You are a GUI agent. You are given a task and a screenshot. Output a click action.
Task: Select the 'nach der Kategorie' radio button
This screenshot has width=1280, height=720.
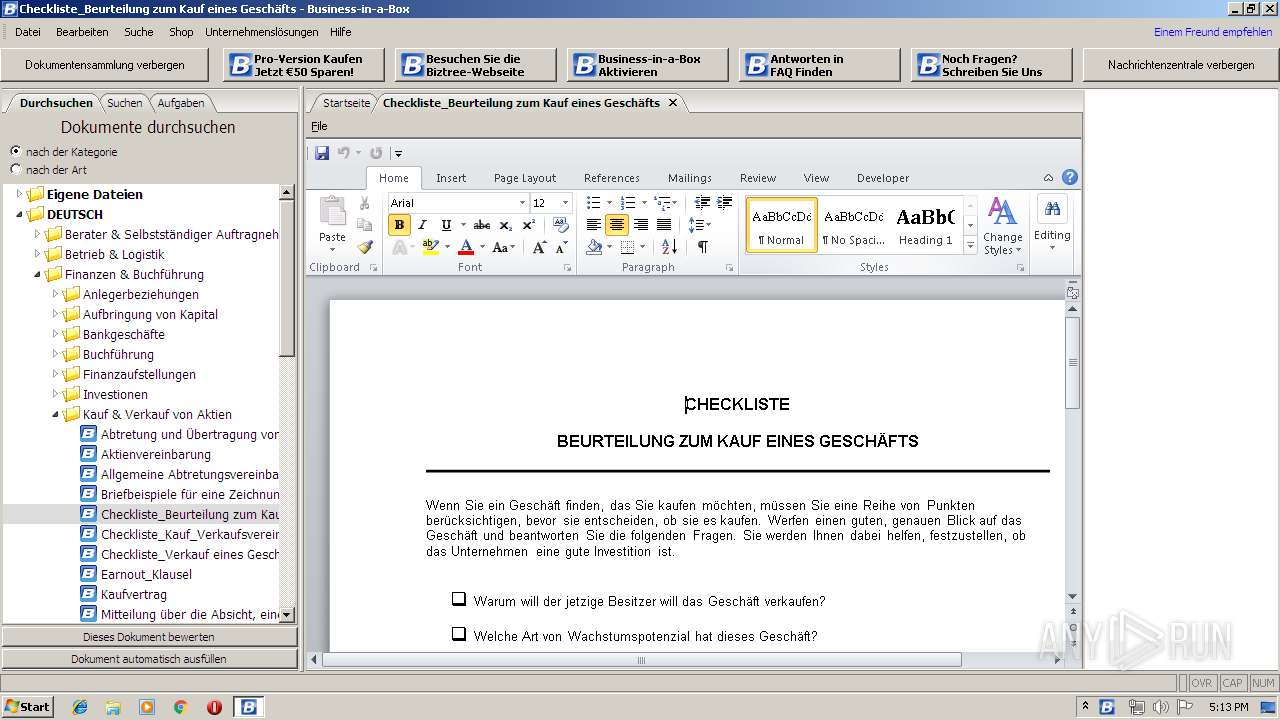pos(16,151)
